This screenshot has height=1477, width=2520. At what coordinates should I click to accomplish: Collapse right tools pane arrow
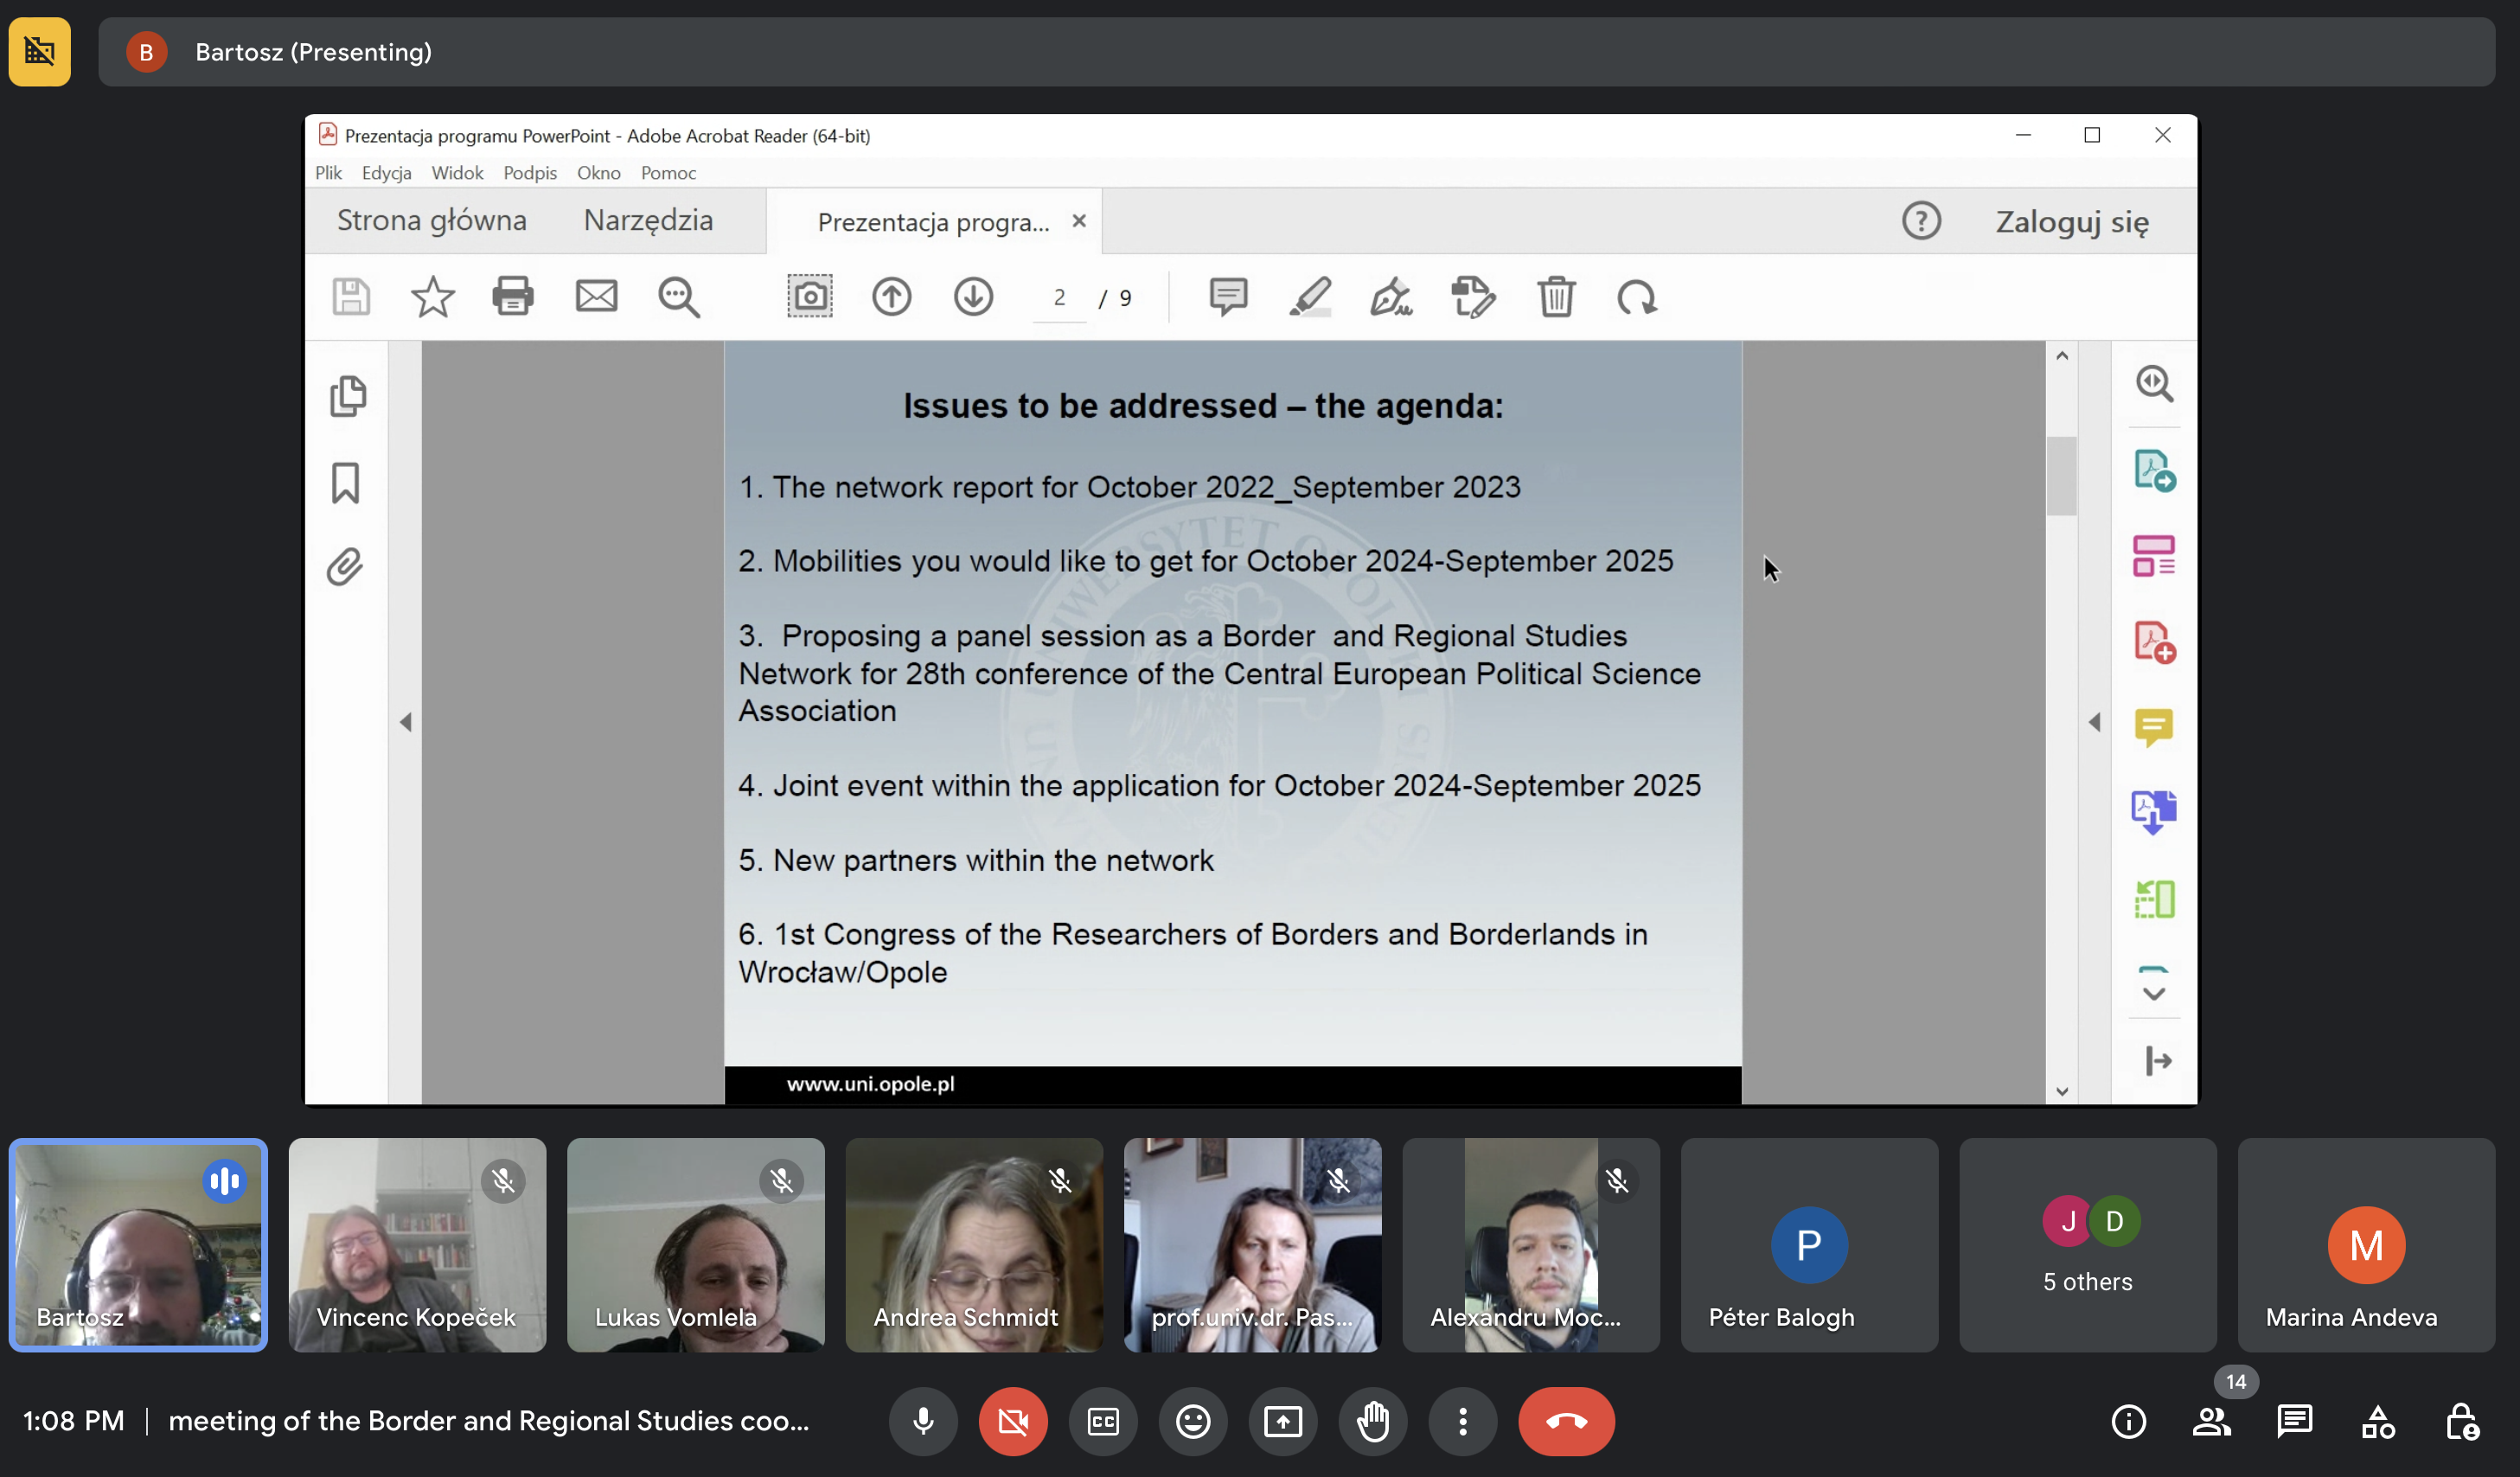(2094, 722)
